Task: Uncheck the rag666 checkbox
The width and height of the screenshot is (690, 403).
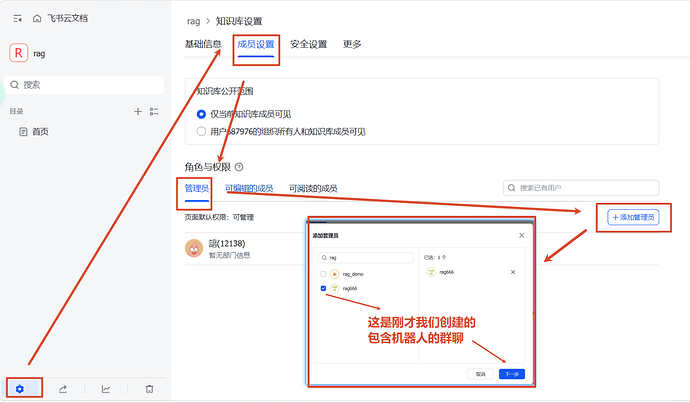Action: 323,289
